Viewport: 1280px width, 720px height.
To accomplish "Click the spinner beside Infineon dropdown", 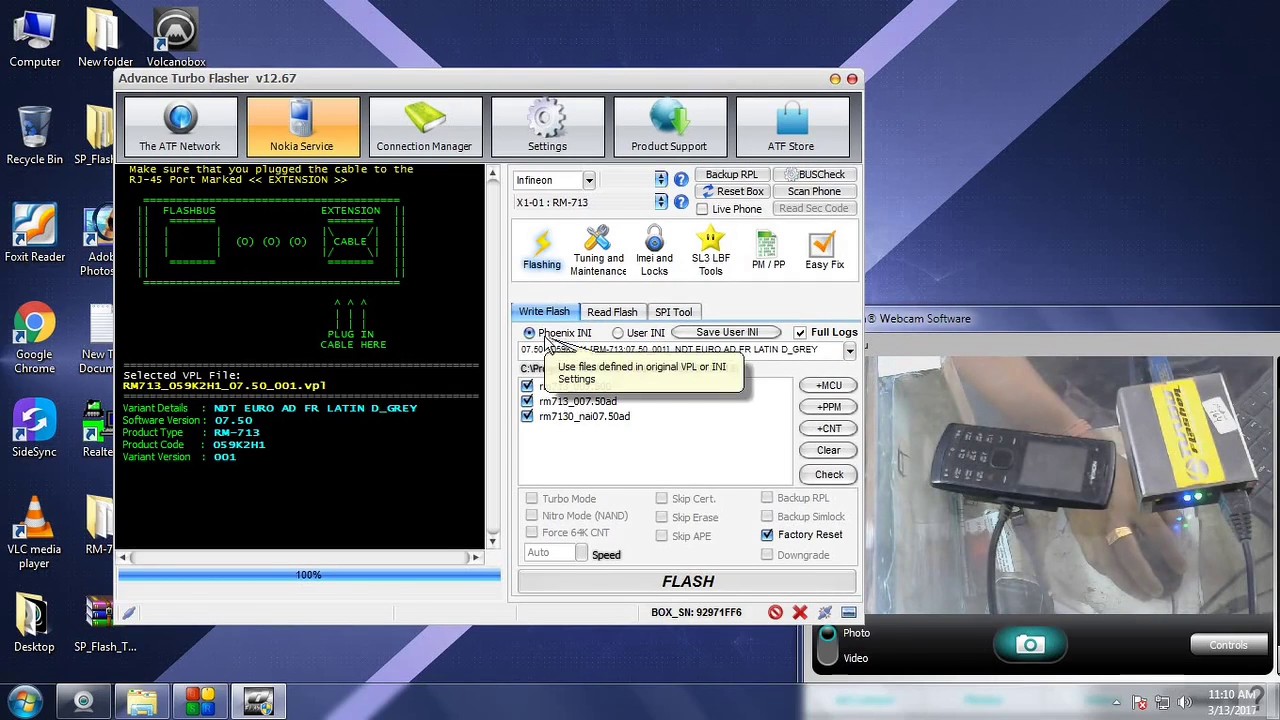I will coord(661,180).
